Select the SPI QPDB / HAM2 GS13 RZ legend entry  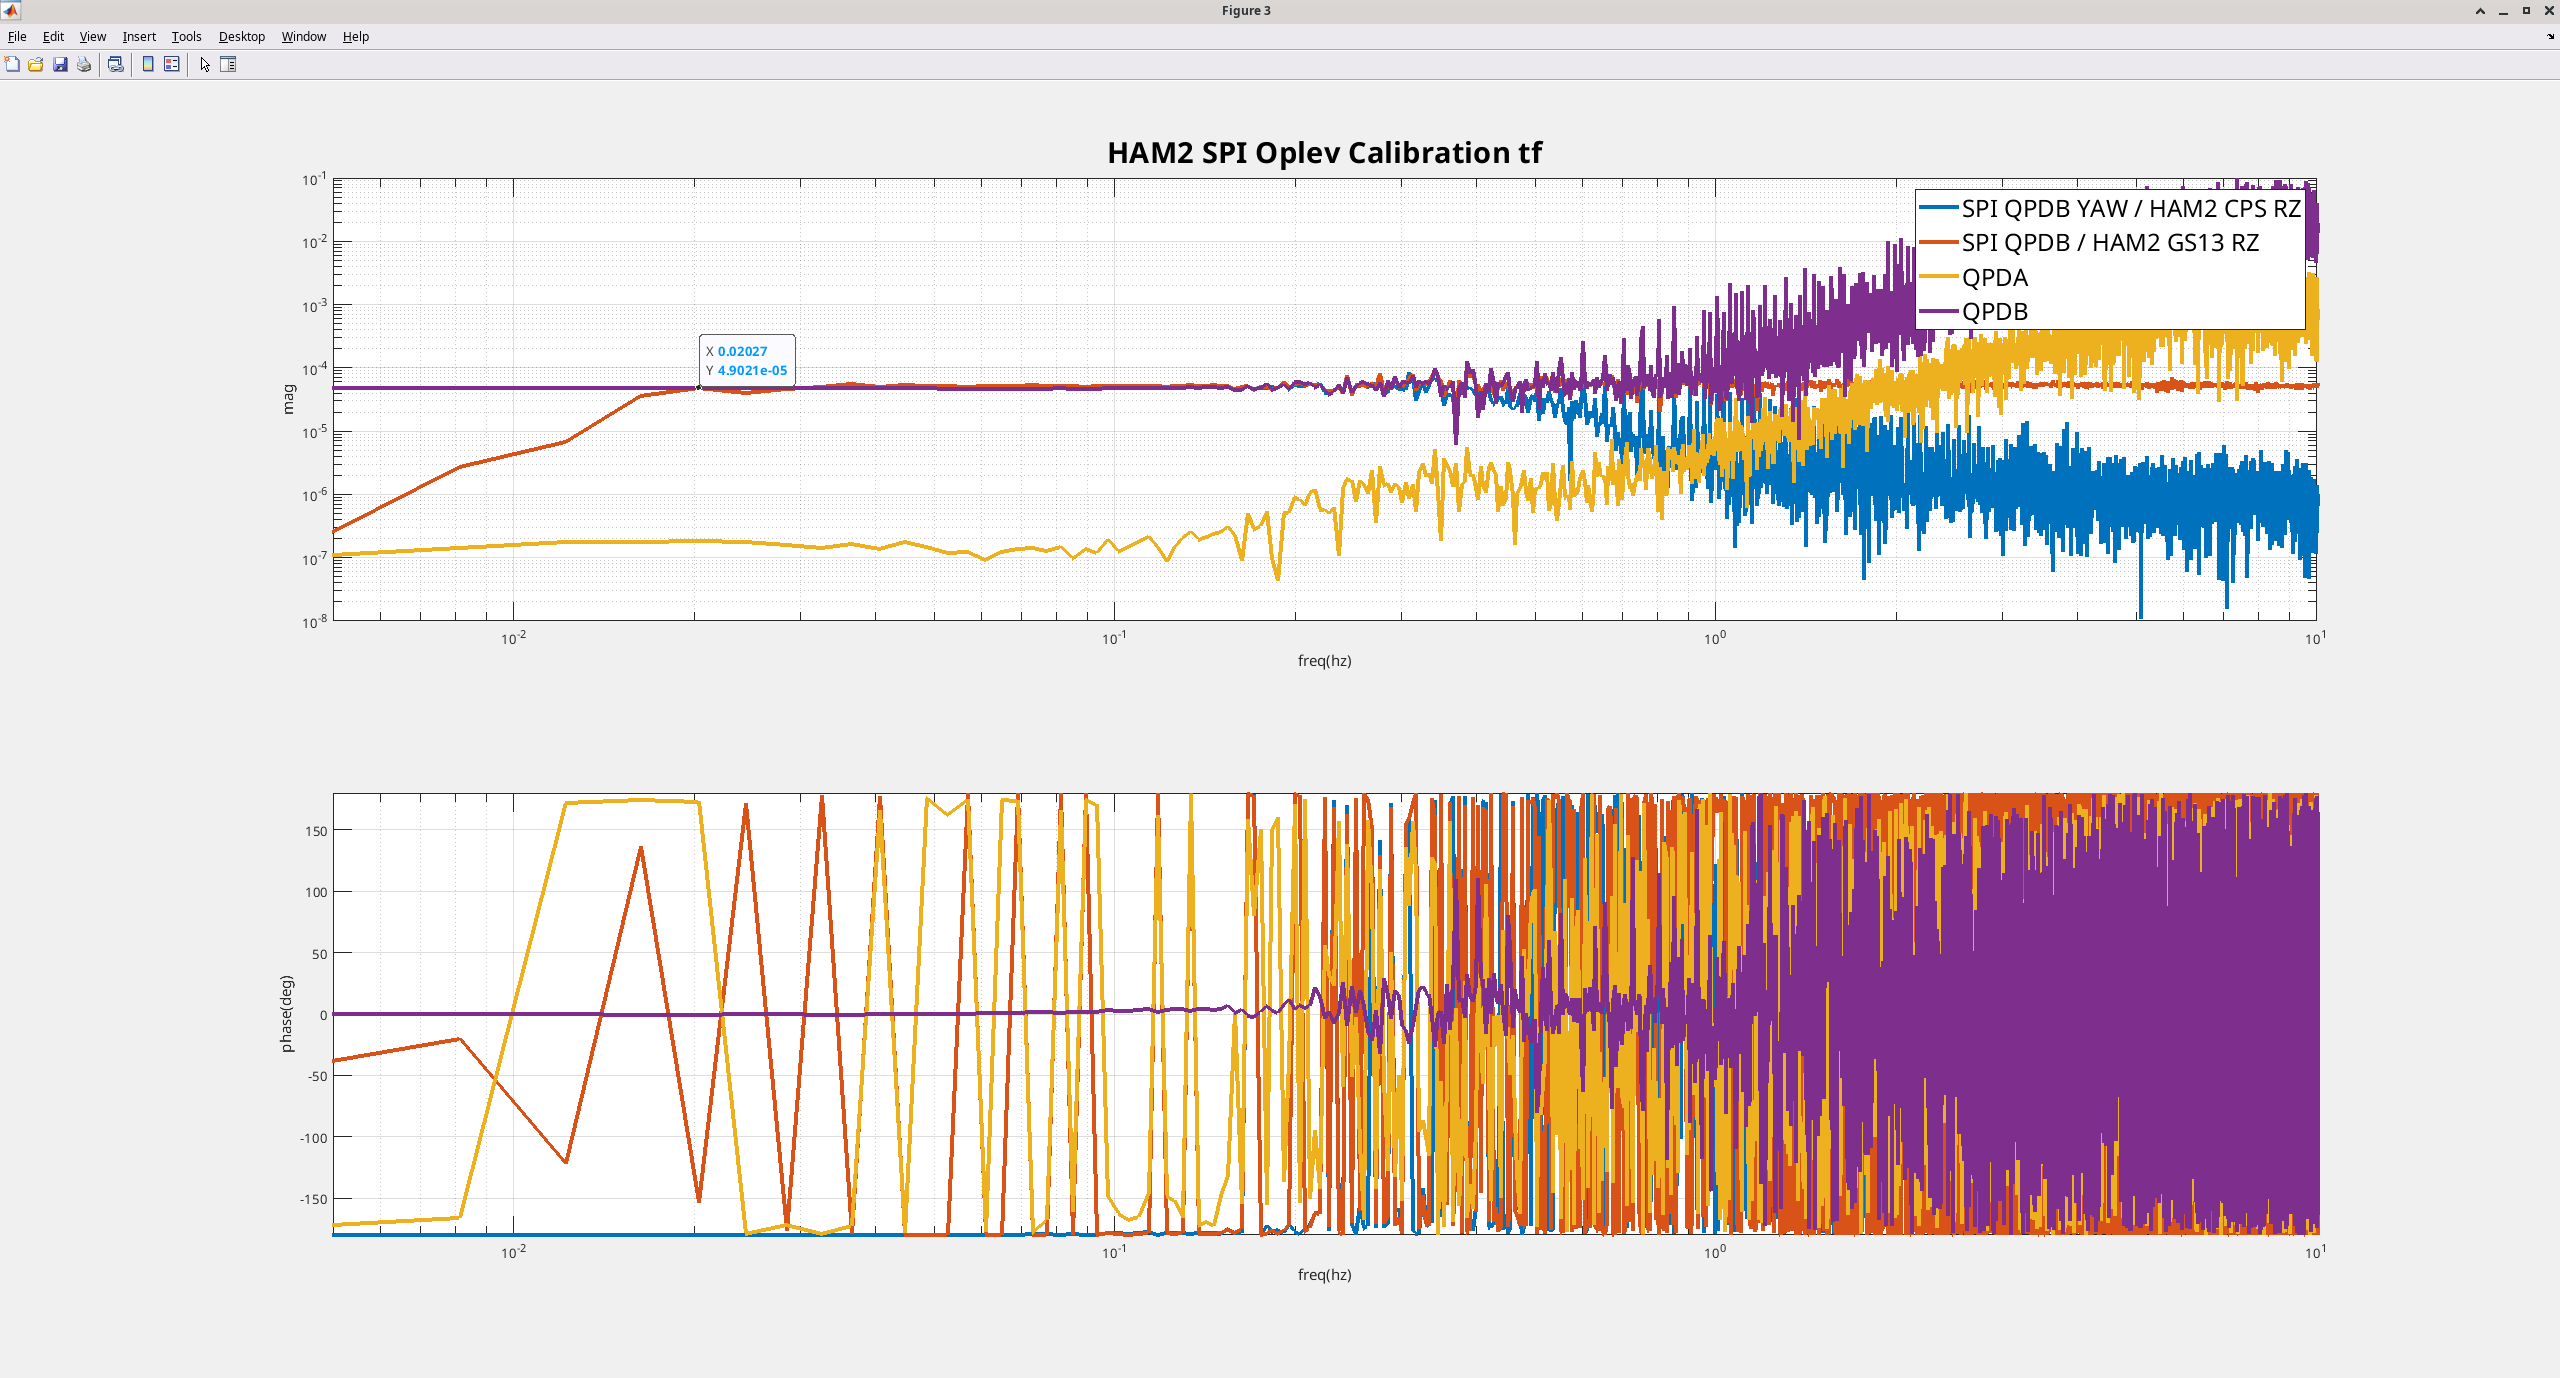point(2110,243)
